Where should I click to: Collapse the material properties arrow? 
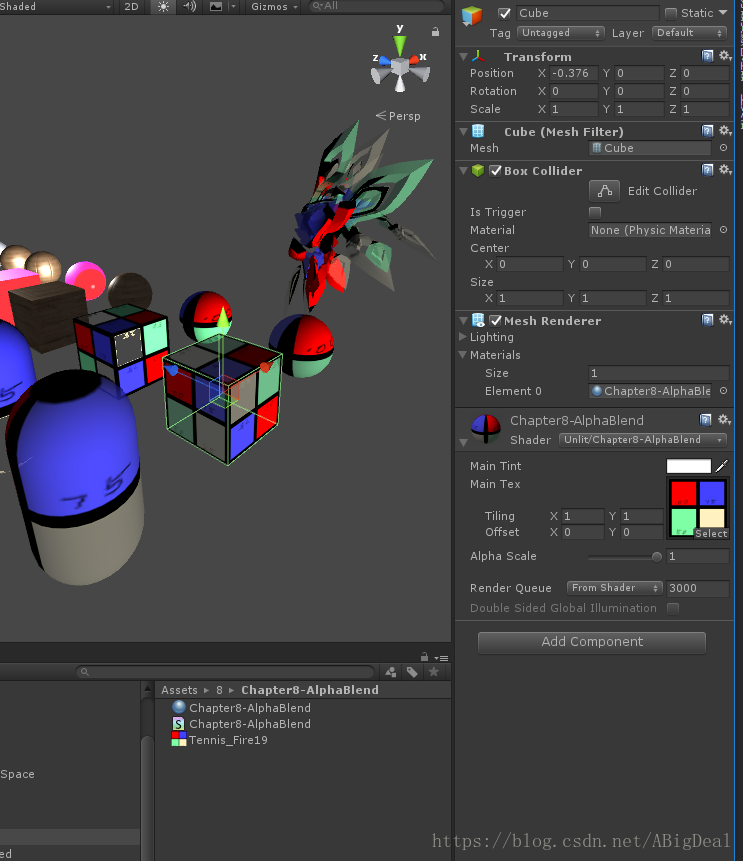(463, 442)
